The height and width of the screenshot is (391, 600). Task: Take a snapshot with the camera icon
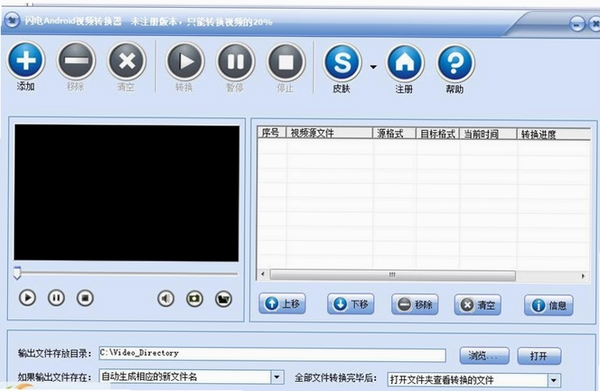pos(194,298)
